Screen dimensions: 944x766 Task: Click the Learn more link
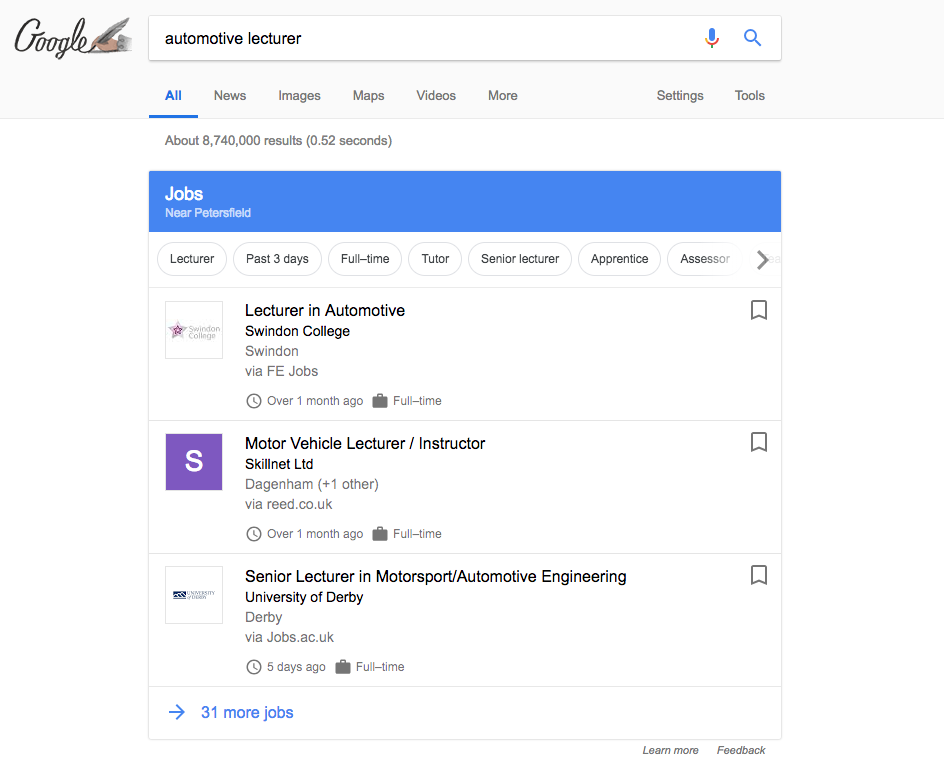click(670, 750)
